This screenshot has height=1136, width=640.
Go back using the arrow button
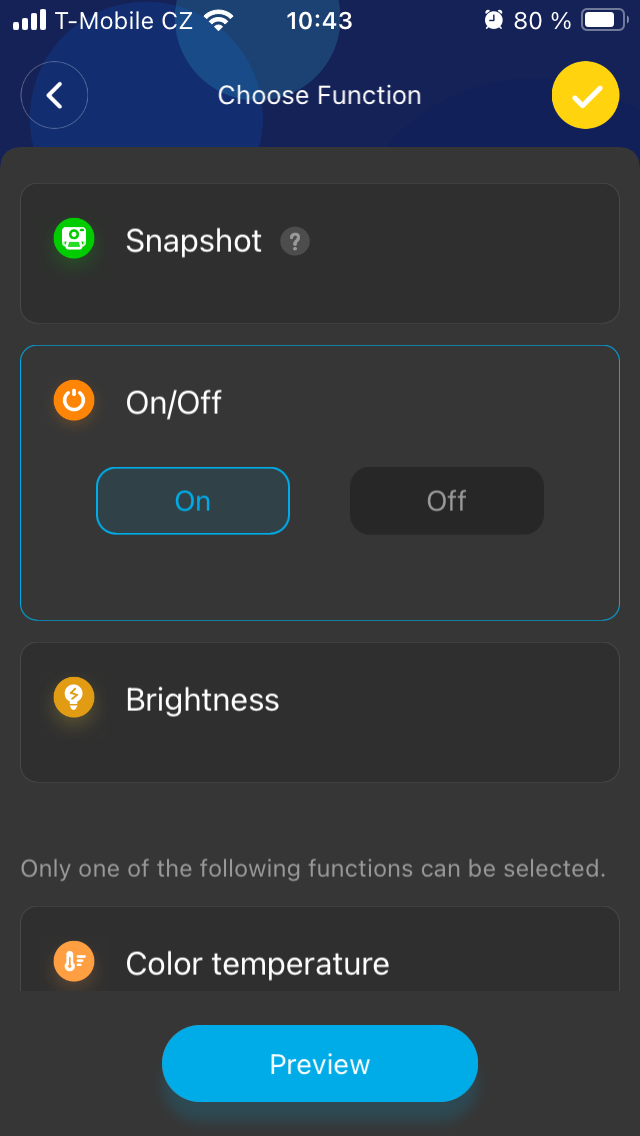(x=55, y=96)
